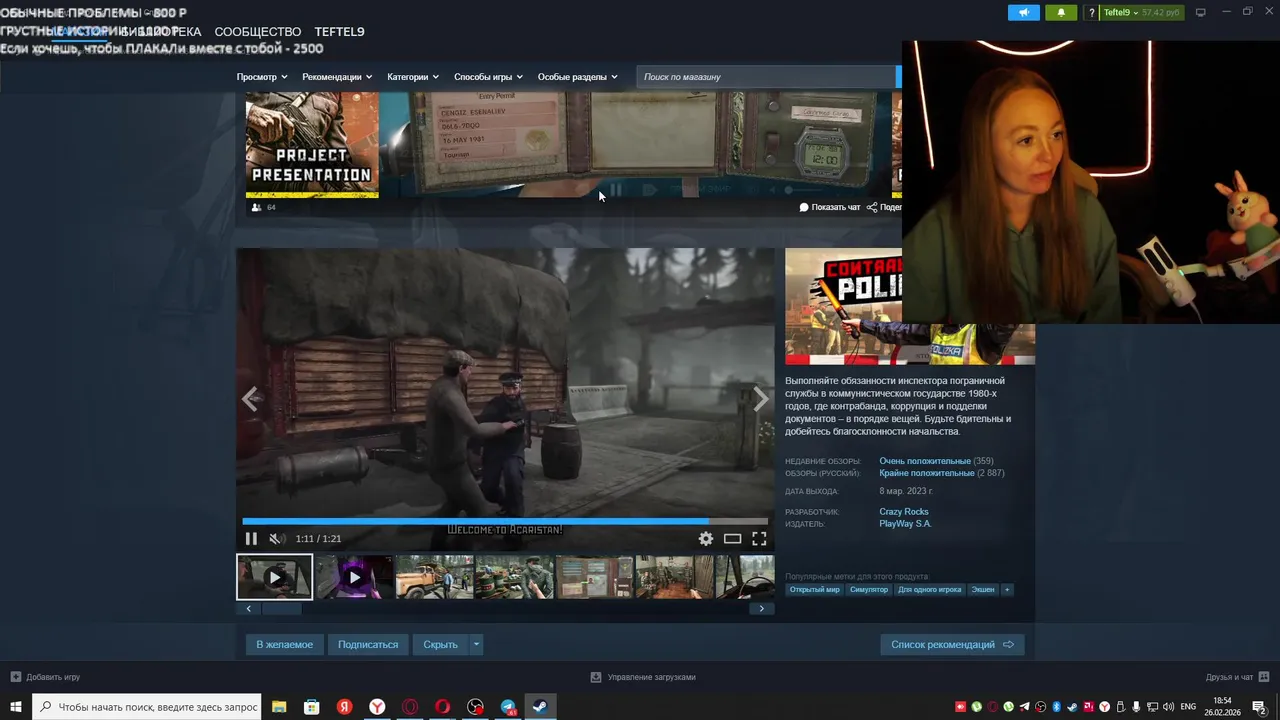Viewport: 1280px width, 720px height.
Task: Open the 'Очень положительные' recent reviews link
Action: [x=924, y=461]
